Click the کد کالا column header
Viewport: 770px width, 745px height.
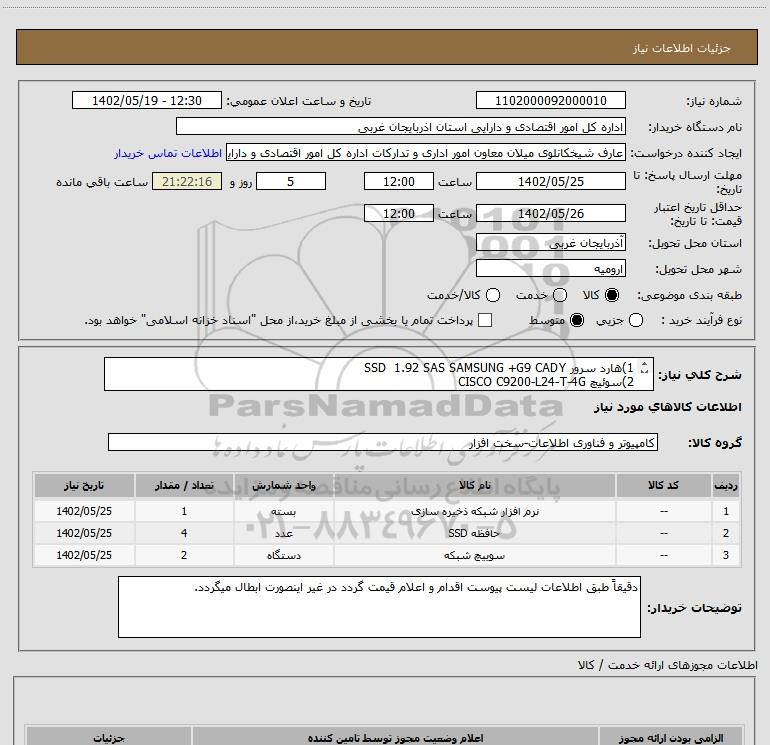[x=663, y=486]
